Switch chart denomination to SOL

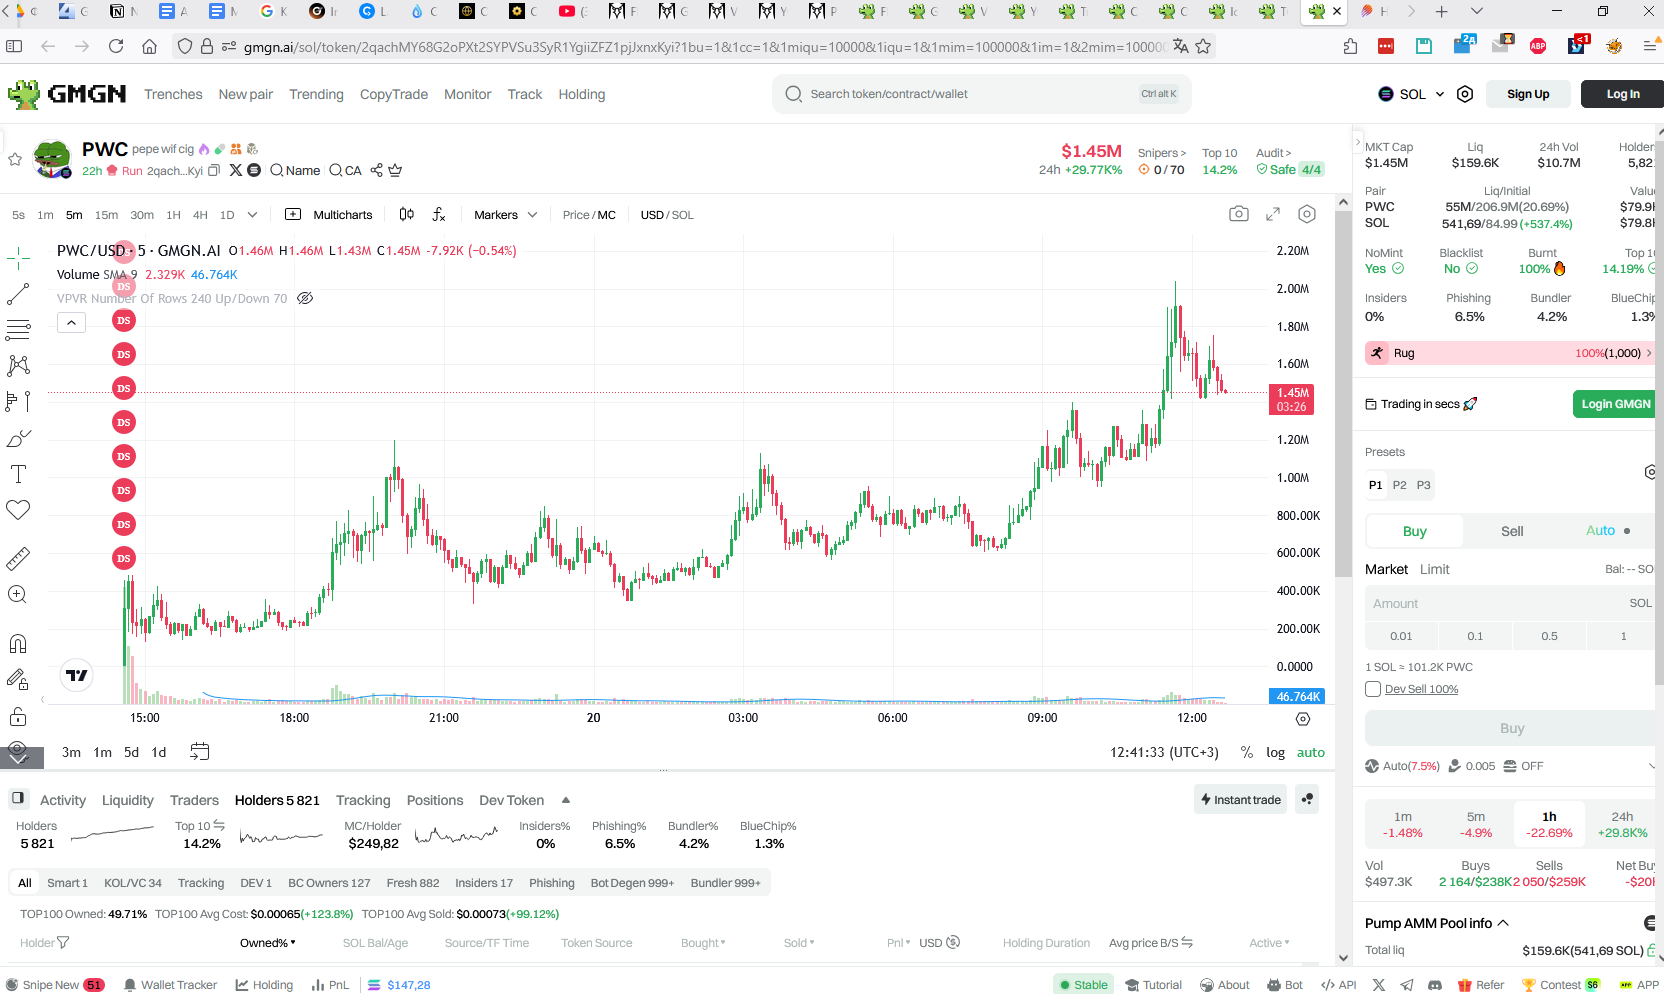coord(683,215)
